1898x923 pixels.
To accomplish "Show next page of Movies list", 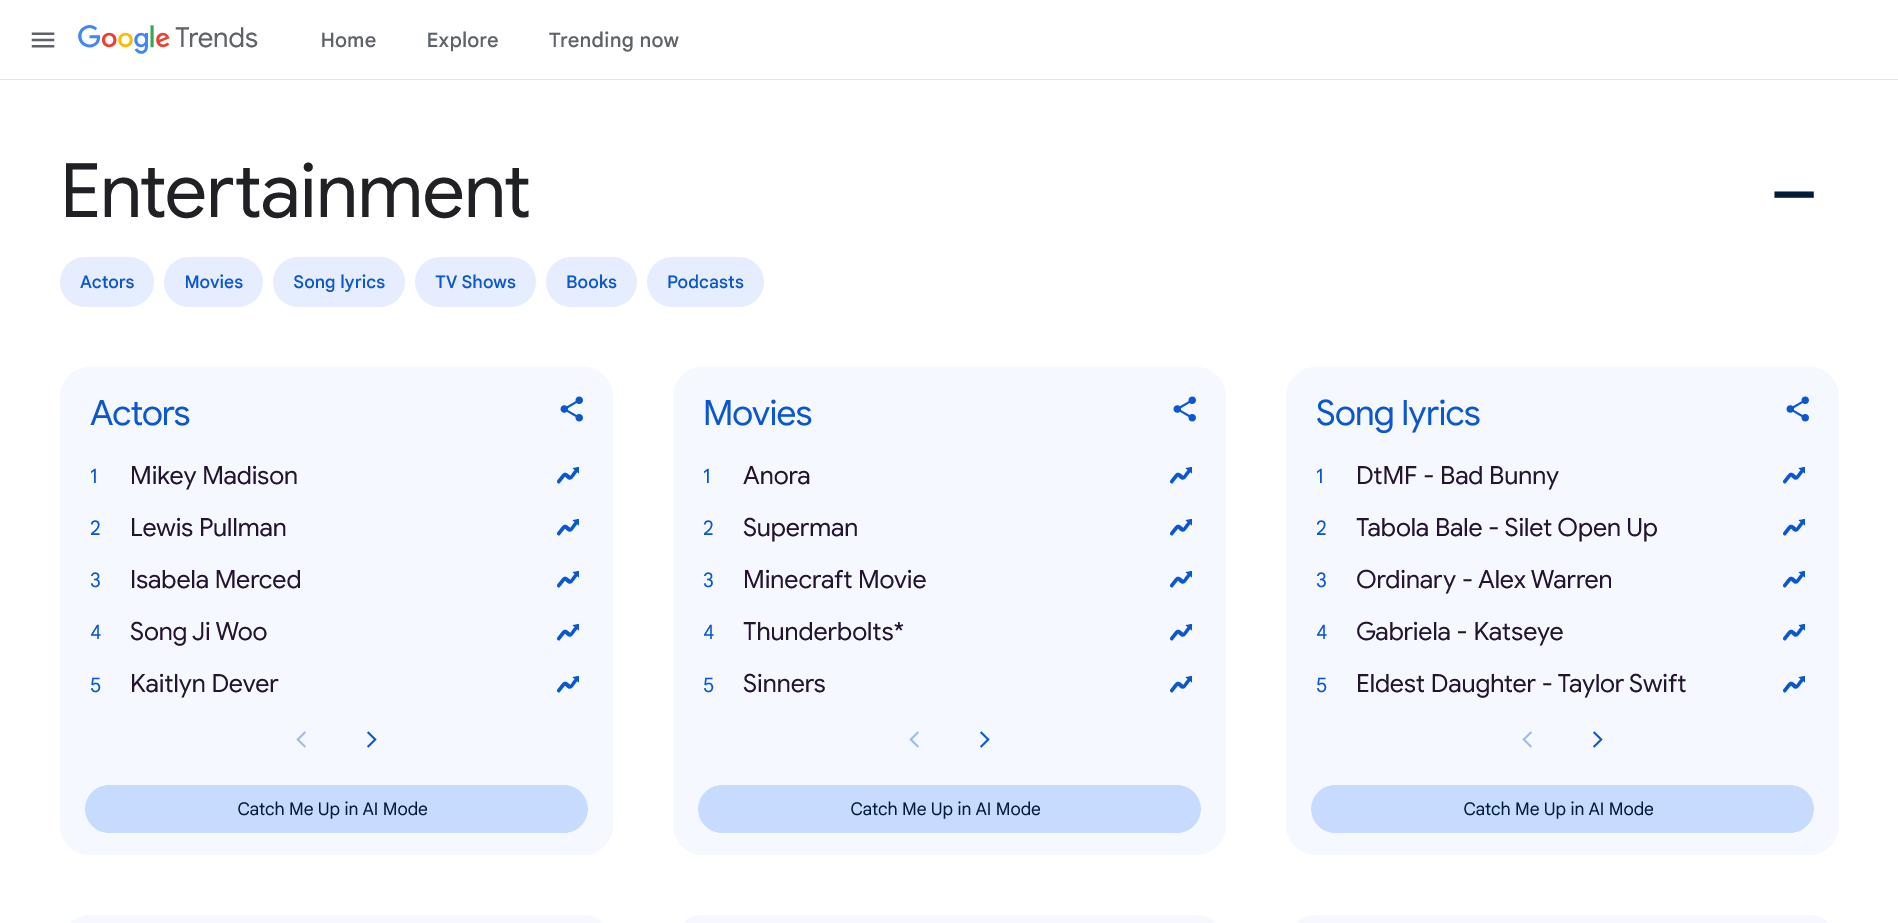I will 984,739.
